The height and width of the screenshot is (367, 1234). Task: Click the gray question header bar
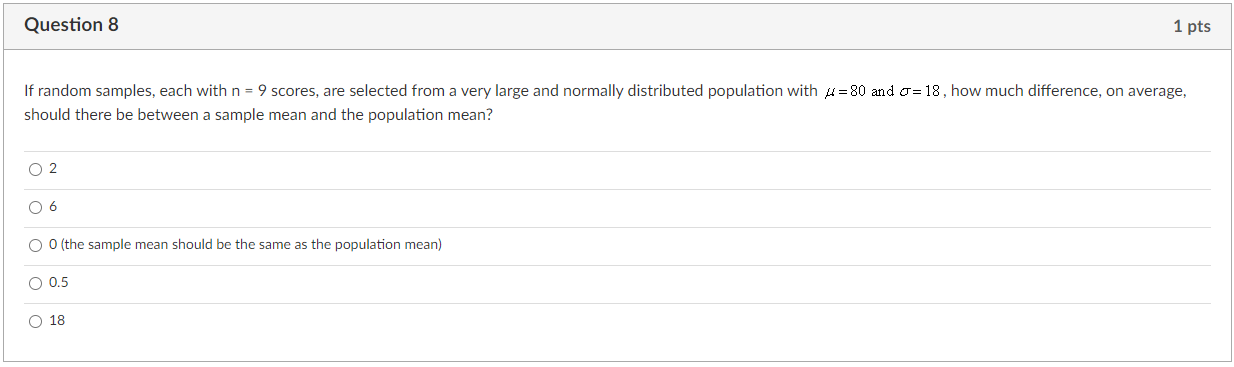617,25
